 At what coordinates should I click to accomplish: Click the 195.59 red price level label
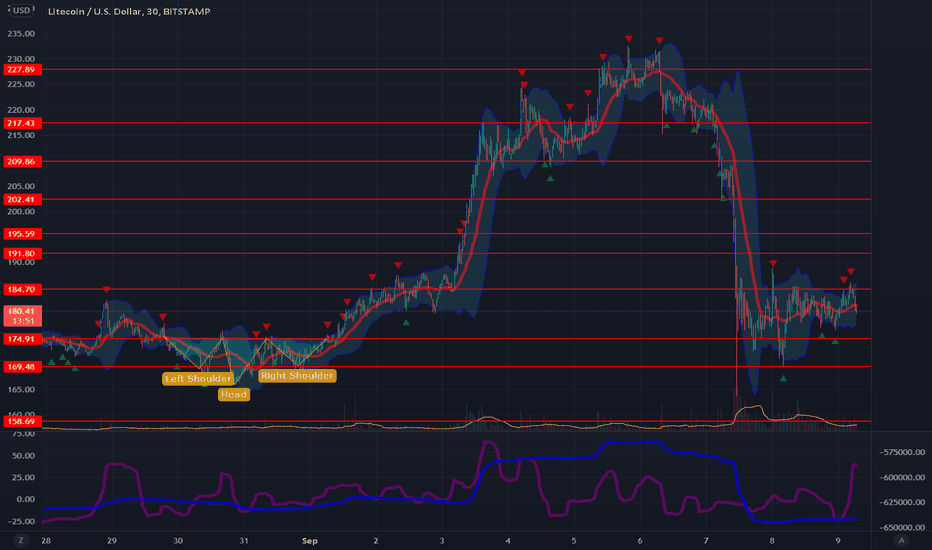tap(23, 234)
